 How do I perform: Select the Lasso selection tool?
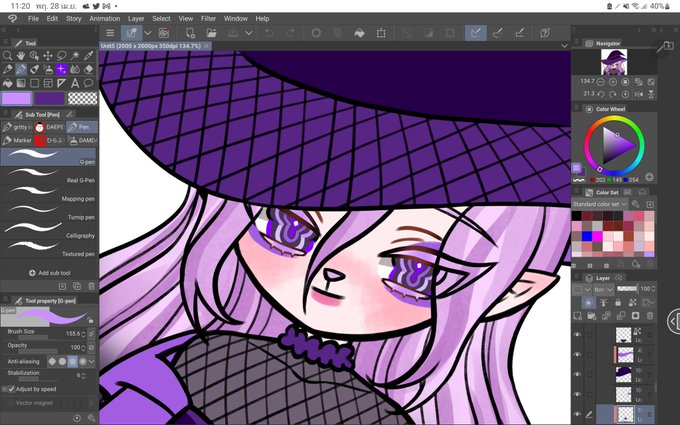pyautogui.click(x=62, y=56)
